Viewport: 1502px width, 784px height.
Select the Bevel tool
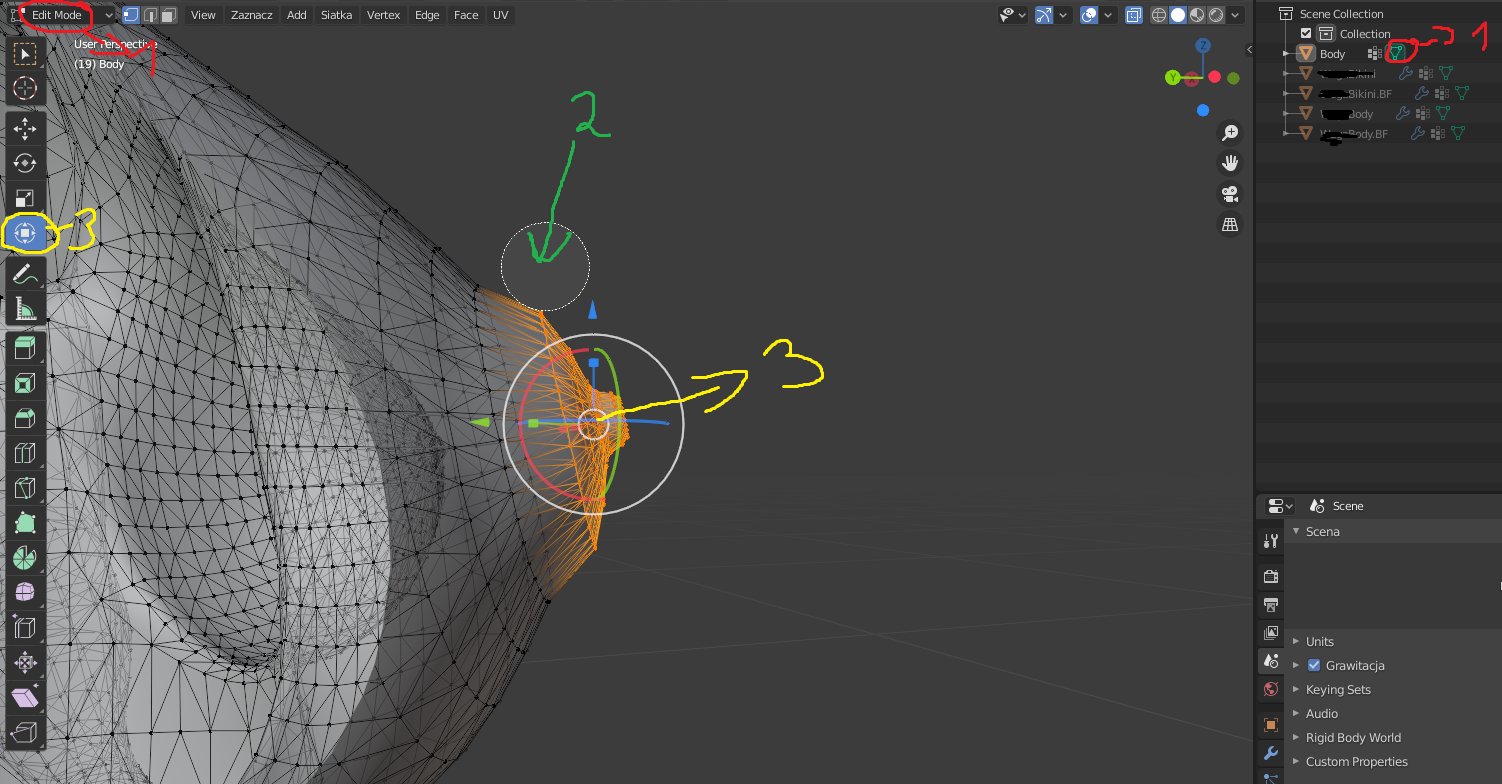tap(24, 417)
